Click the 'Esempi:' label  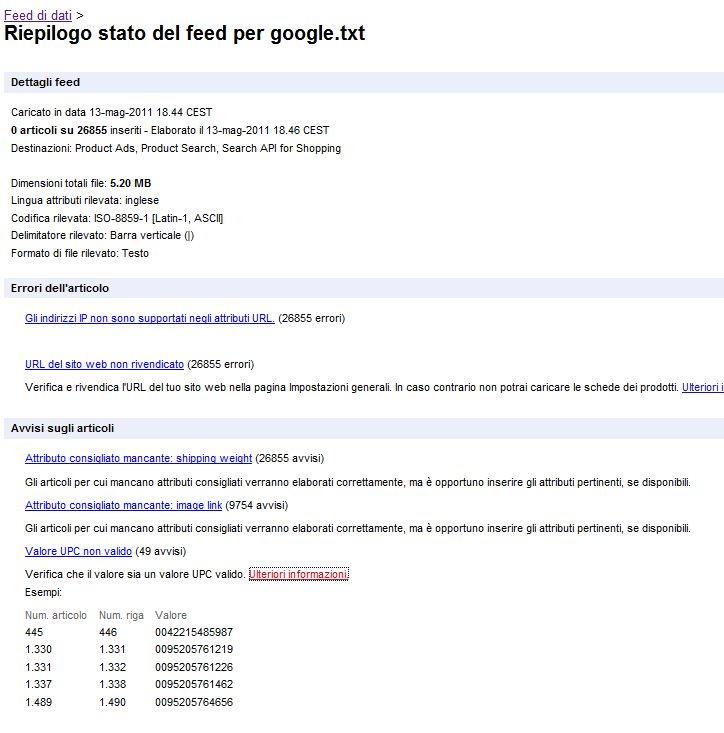click(x=43, y=592)
